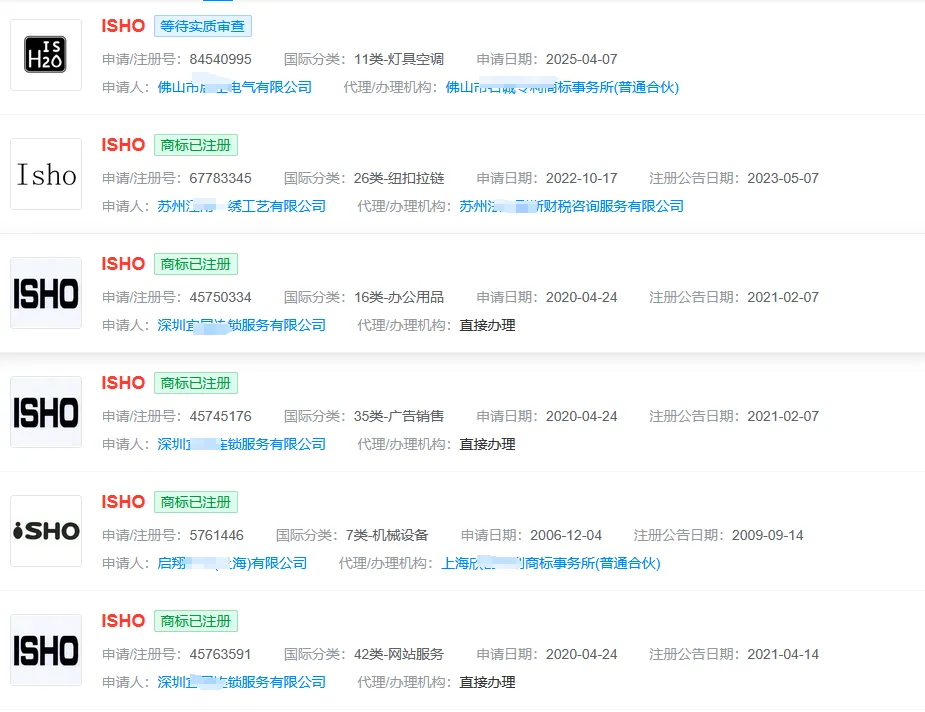Click the 42类-网站服务 classification text
The image size is (925, 712).
(x=399, y=655)
